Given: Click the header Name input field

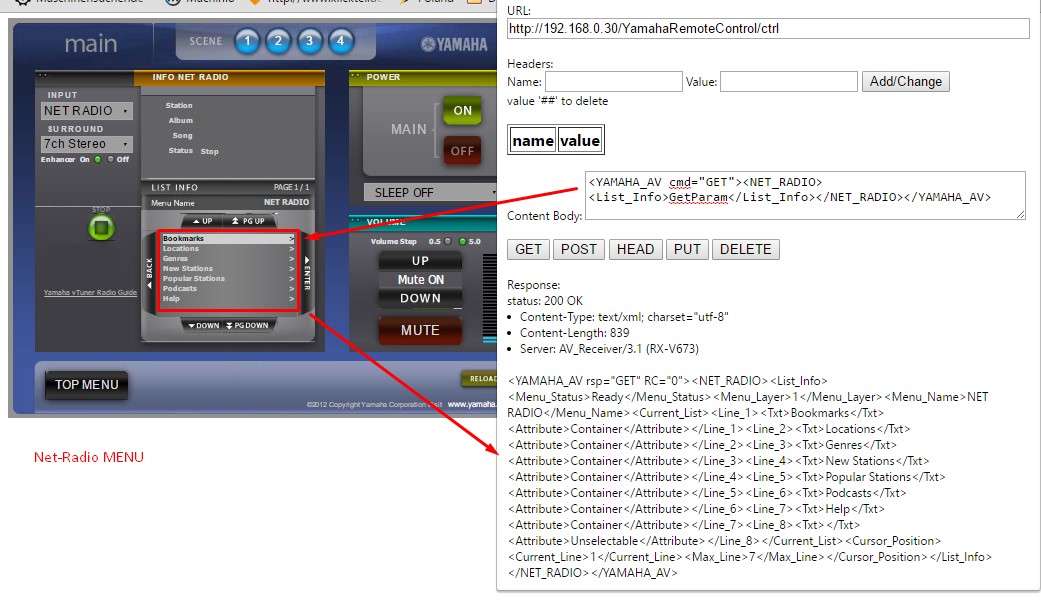Looking at the screenshot, I should click(x=613, y=82).
